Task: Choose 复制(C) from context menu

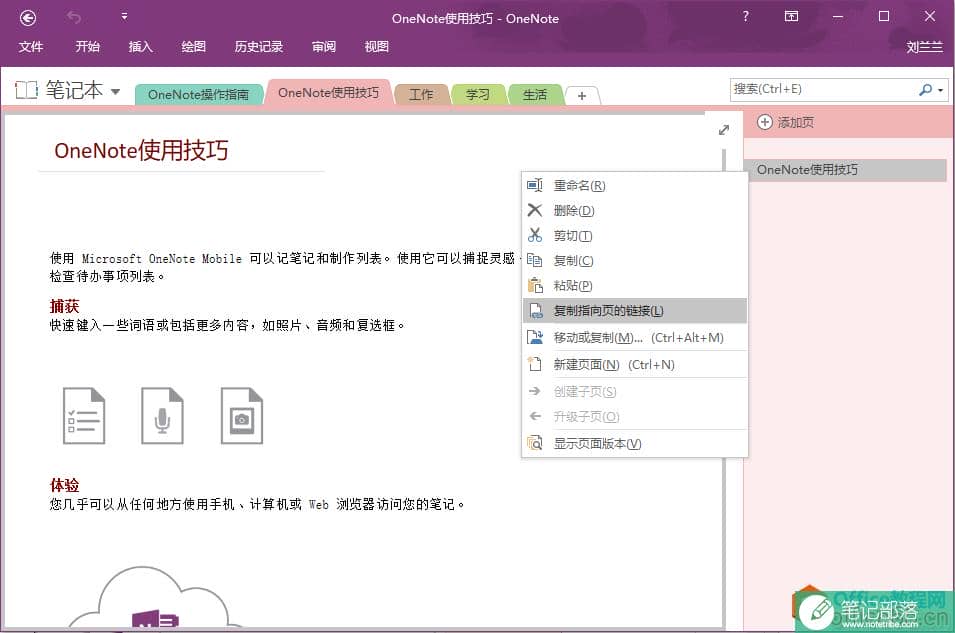Action: (x=635, y=260)
